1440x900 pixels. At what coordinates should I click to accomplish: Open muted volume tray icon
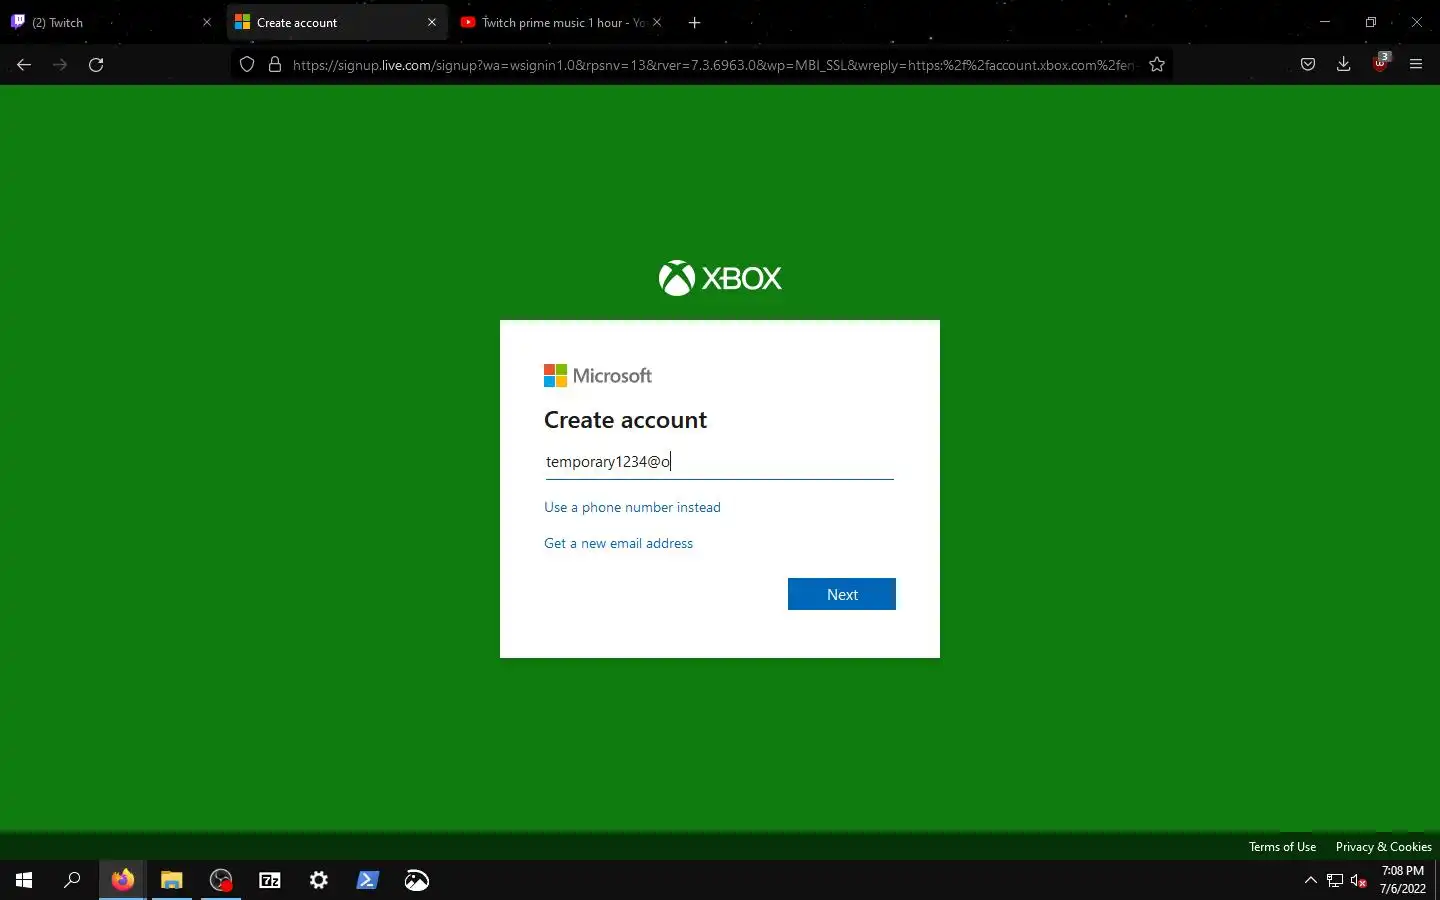point(1359,880)
